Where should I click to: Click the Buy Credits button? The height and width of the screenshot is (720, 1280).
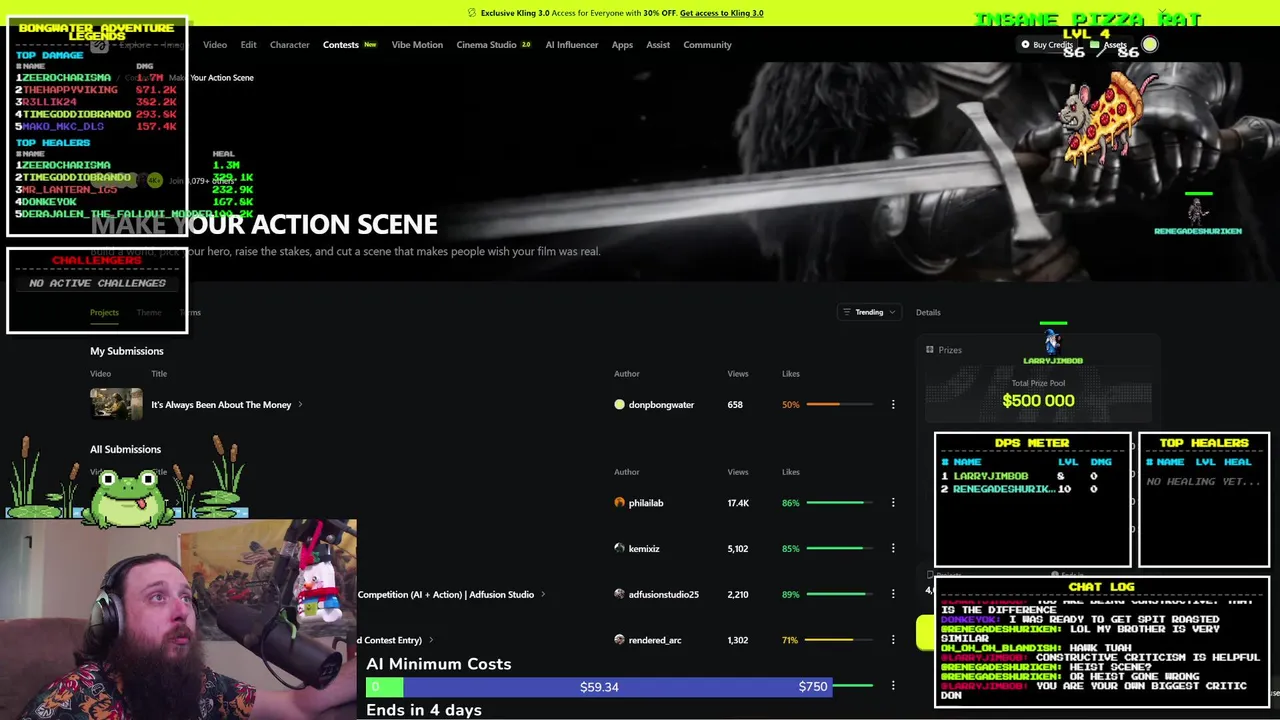[1047, 45]
